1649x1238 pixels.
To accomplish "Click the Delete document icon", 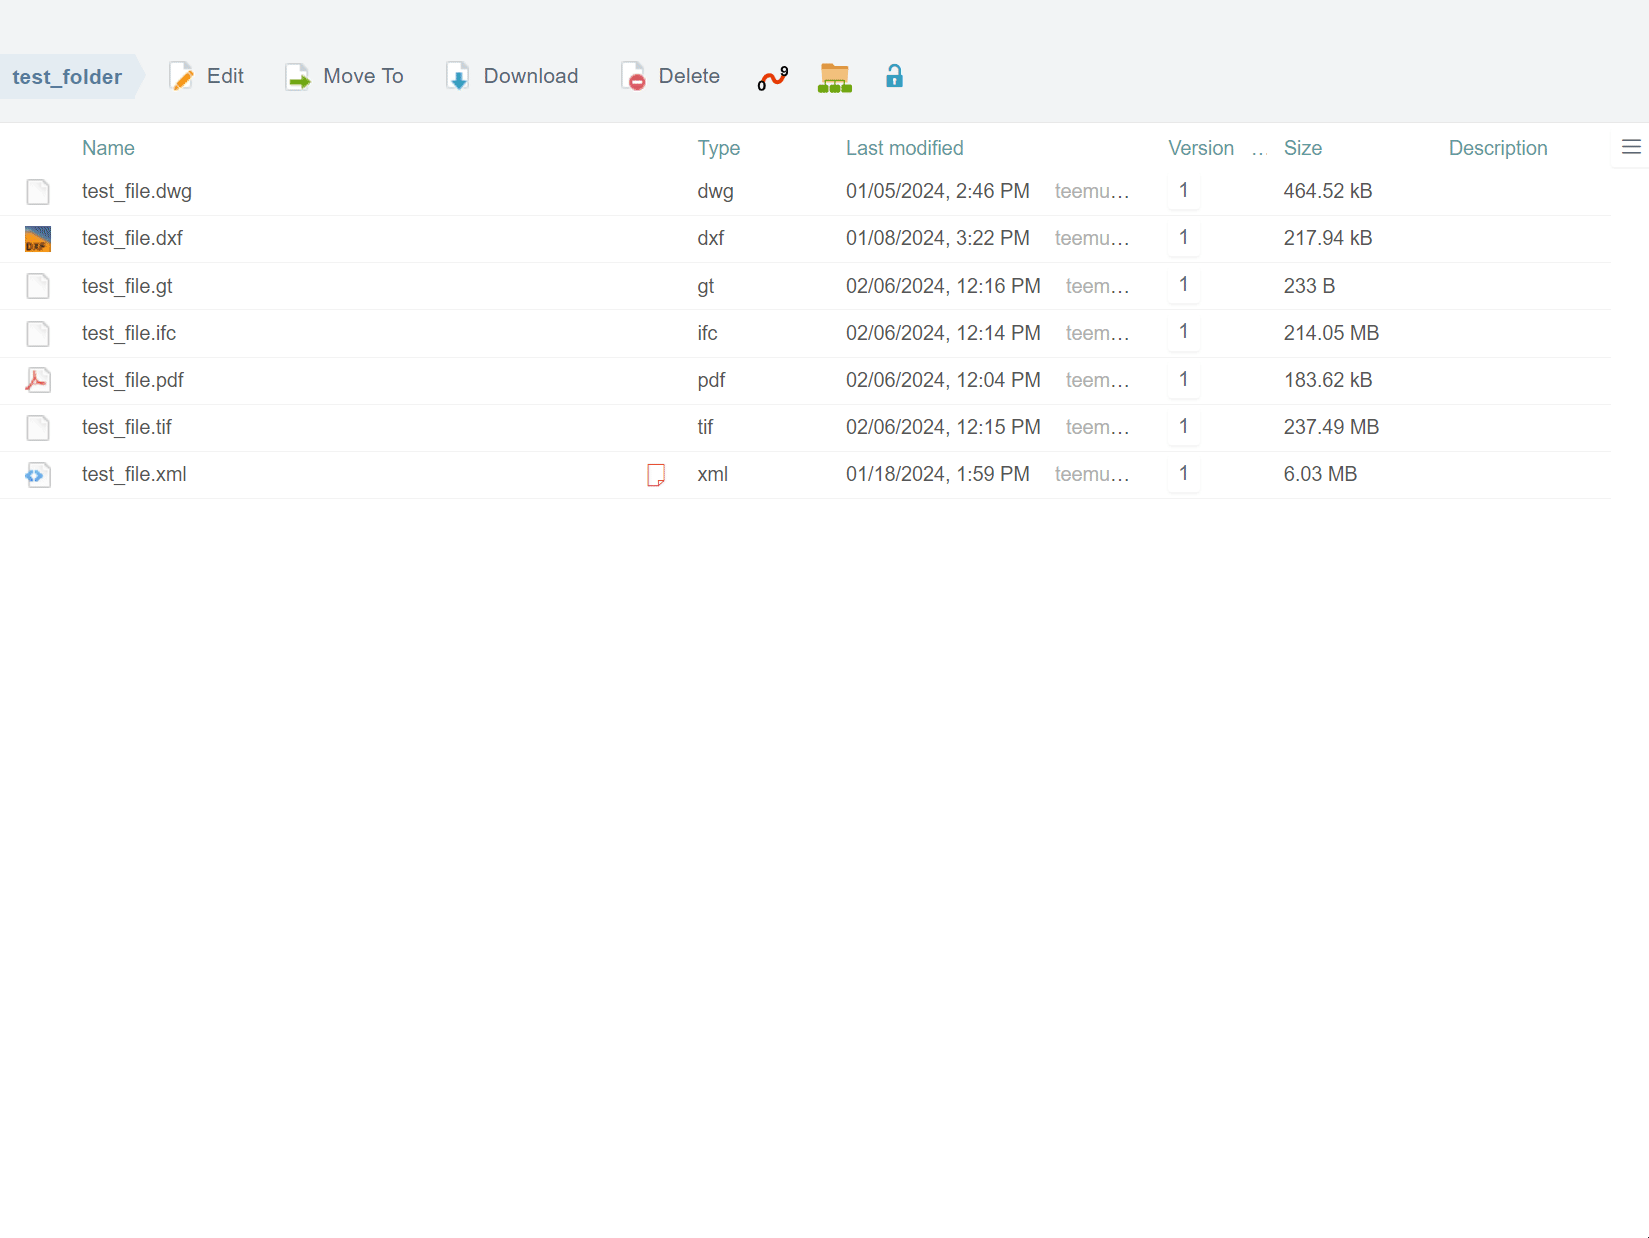I will [633, 77].
